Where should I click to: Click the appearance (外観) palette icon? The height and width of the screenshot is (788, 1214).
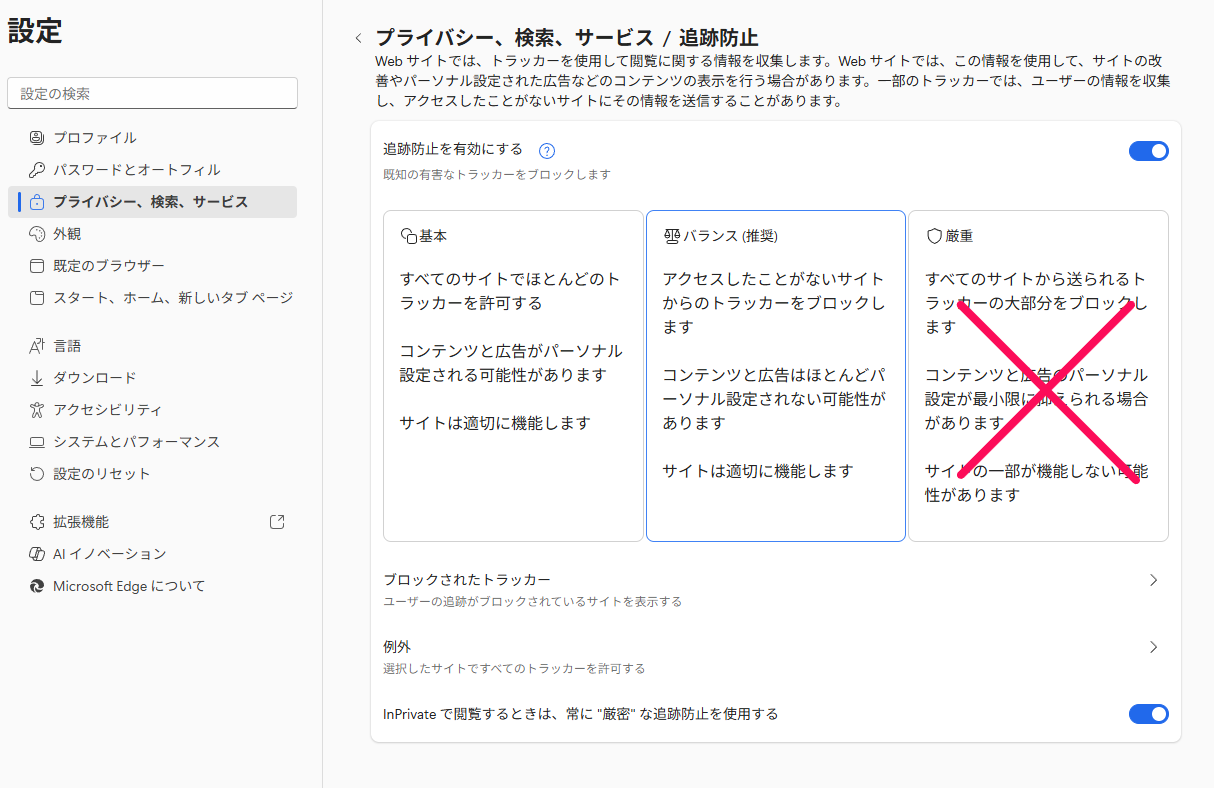click(37, 234)
